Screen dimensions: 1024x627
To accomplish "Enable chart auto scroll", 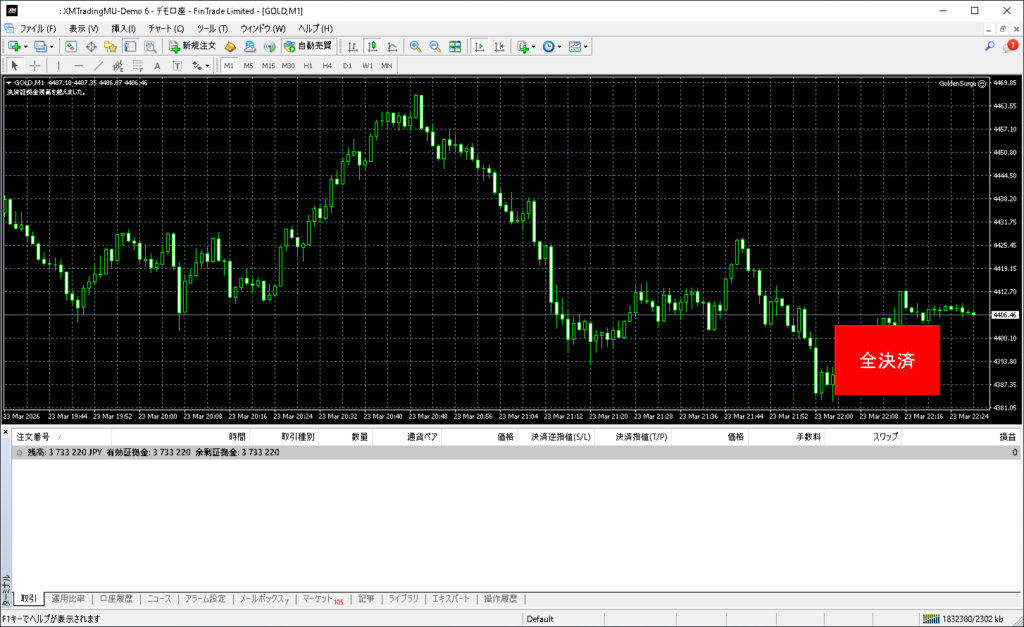I will click(480, 46).
